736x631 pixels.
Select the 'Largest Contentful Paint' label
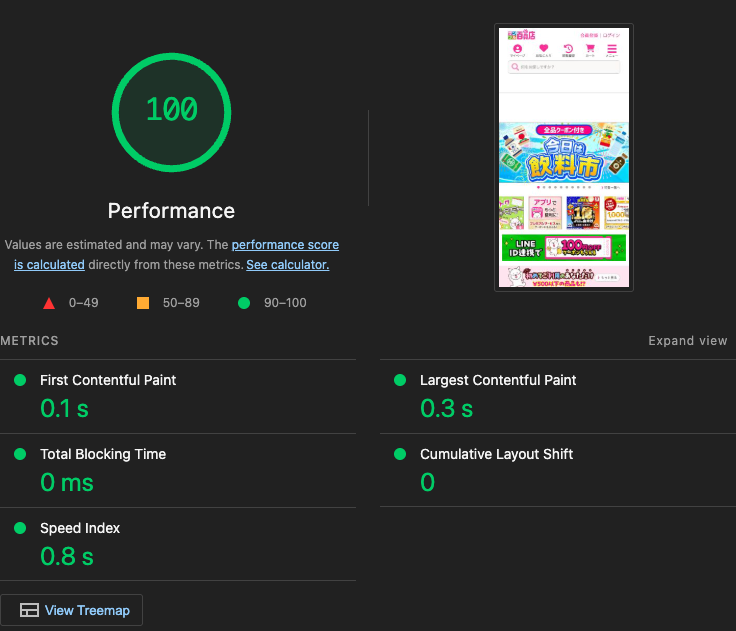(498, 380)
